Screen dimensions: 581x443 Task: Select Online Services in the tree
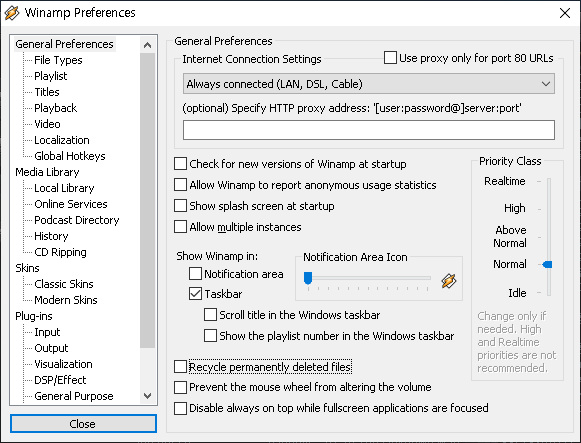point(71,204)
